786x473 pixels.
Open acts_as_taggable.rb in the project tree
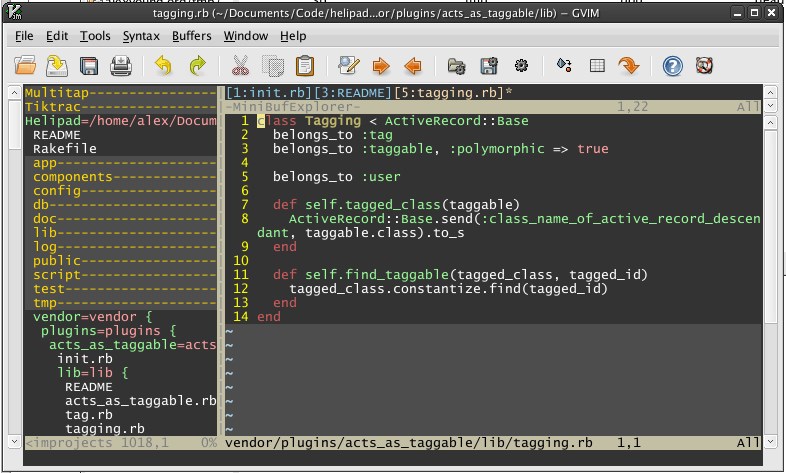pyautogui.click(x=140, y=401)
